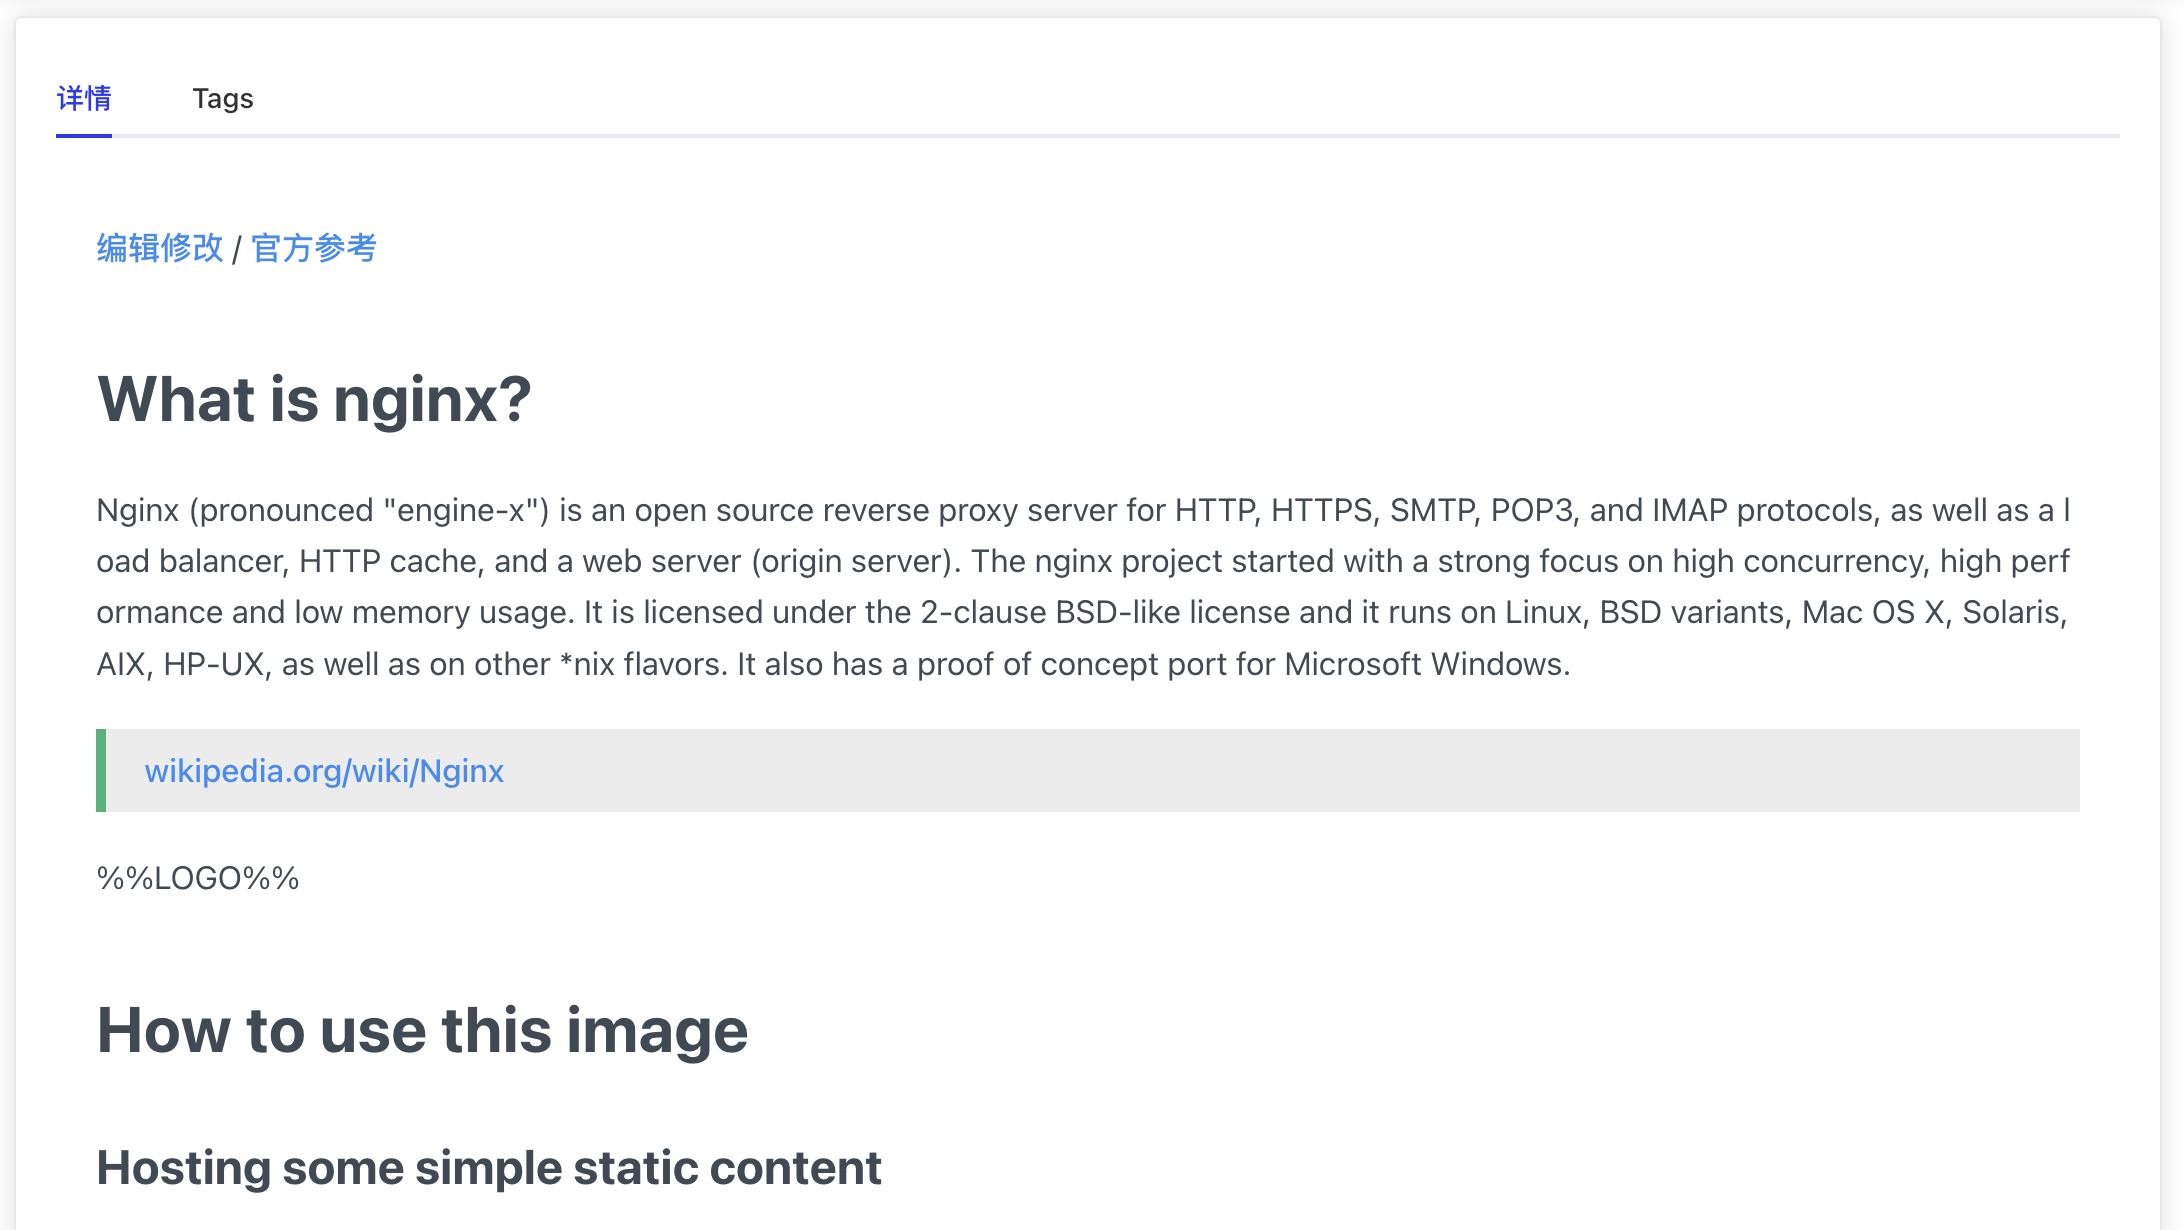Click the 'BSD-like license' text in the paragraph
Image resolution: width=2184 pixels, height=1230 pixels.
(x=1172, y=612)
